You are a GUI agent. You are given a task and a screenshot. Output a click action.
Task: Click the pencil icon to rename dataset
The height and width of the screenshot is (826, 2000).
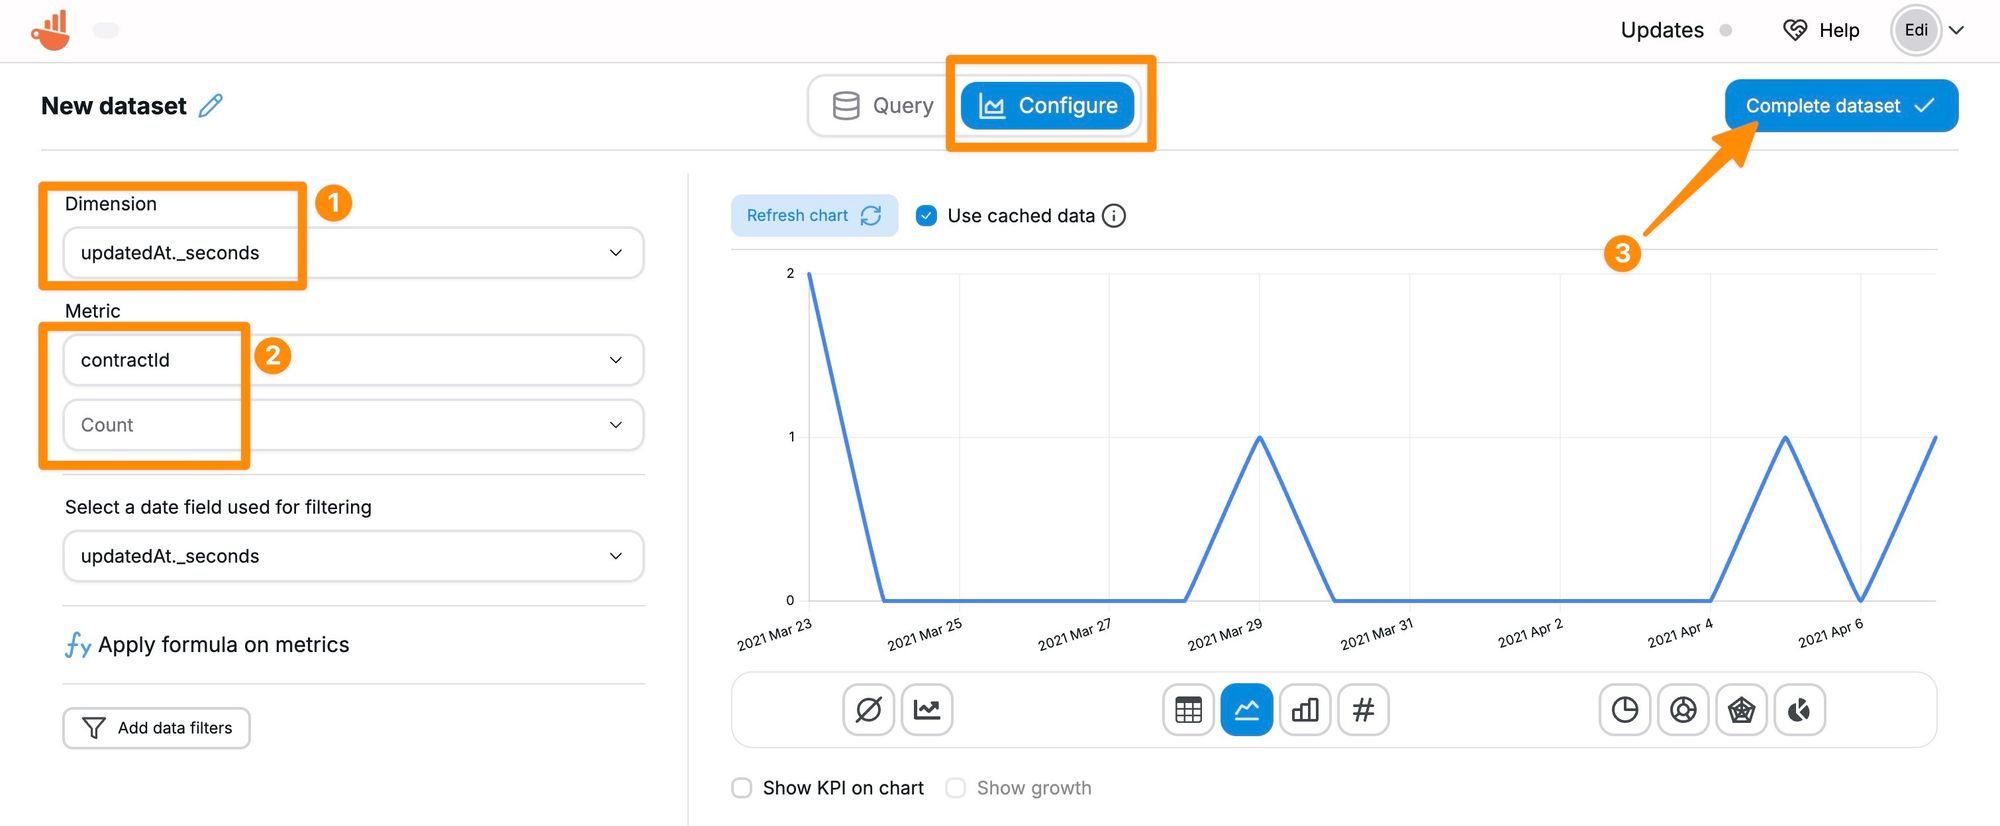(211, 106)
